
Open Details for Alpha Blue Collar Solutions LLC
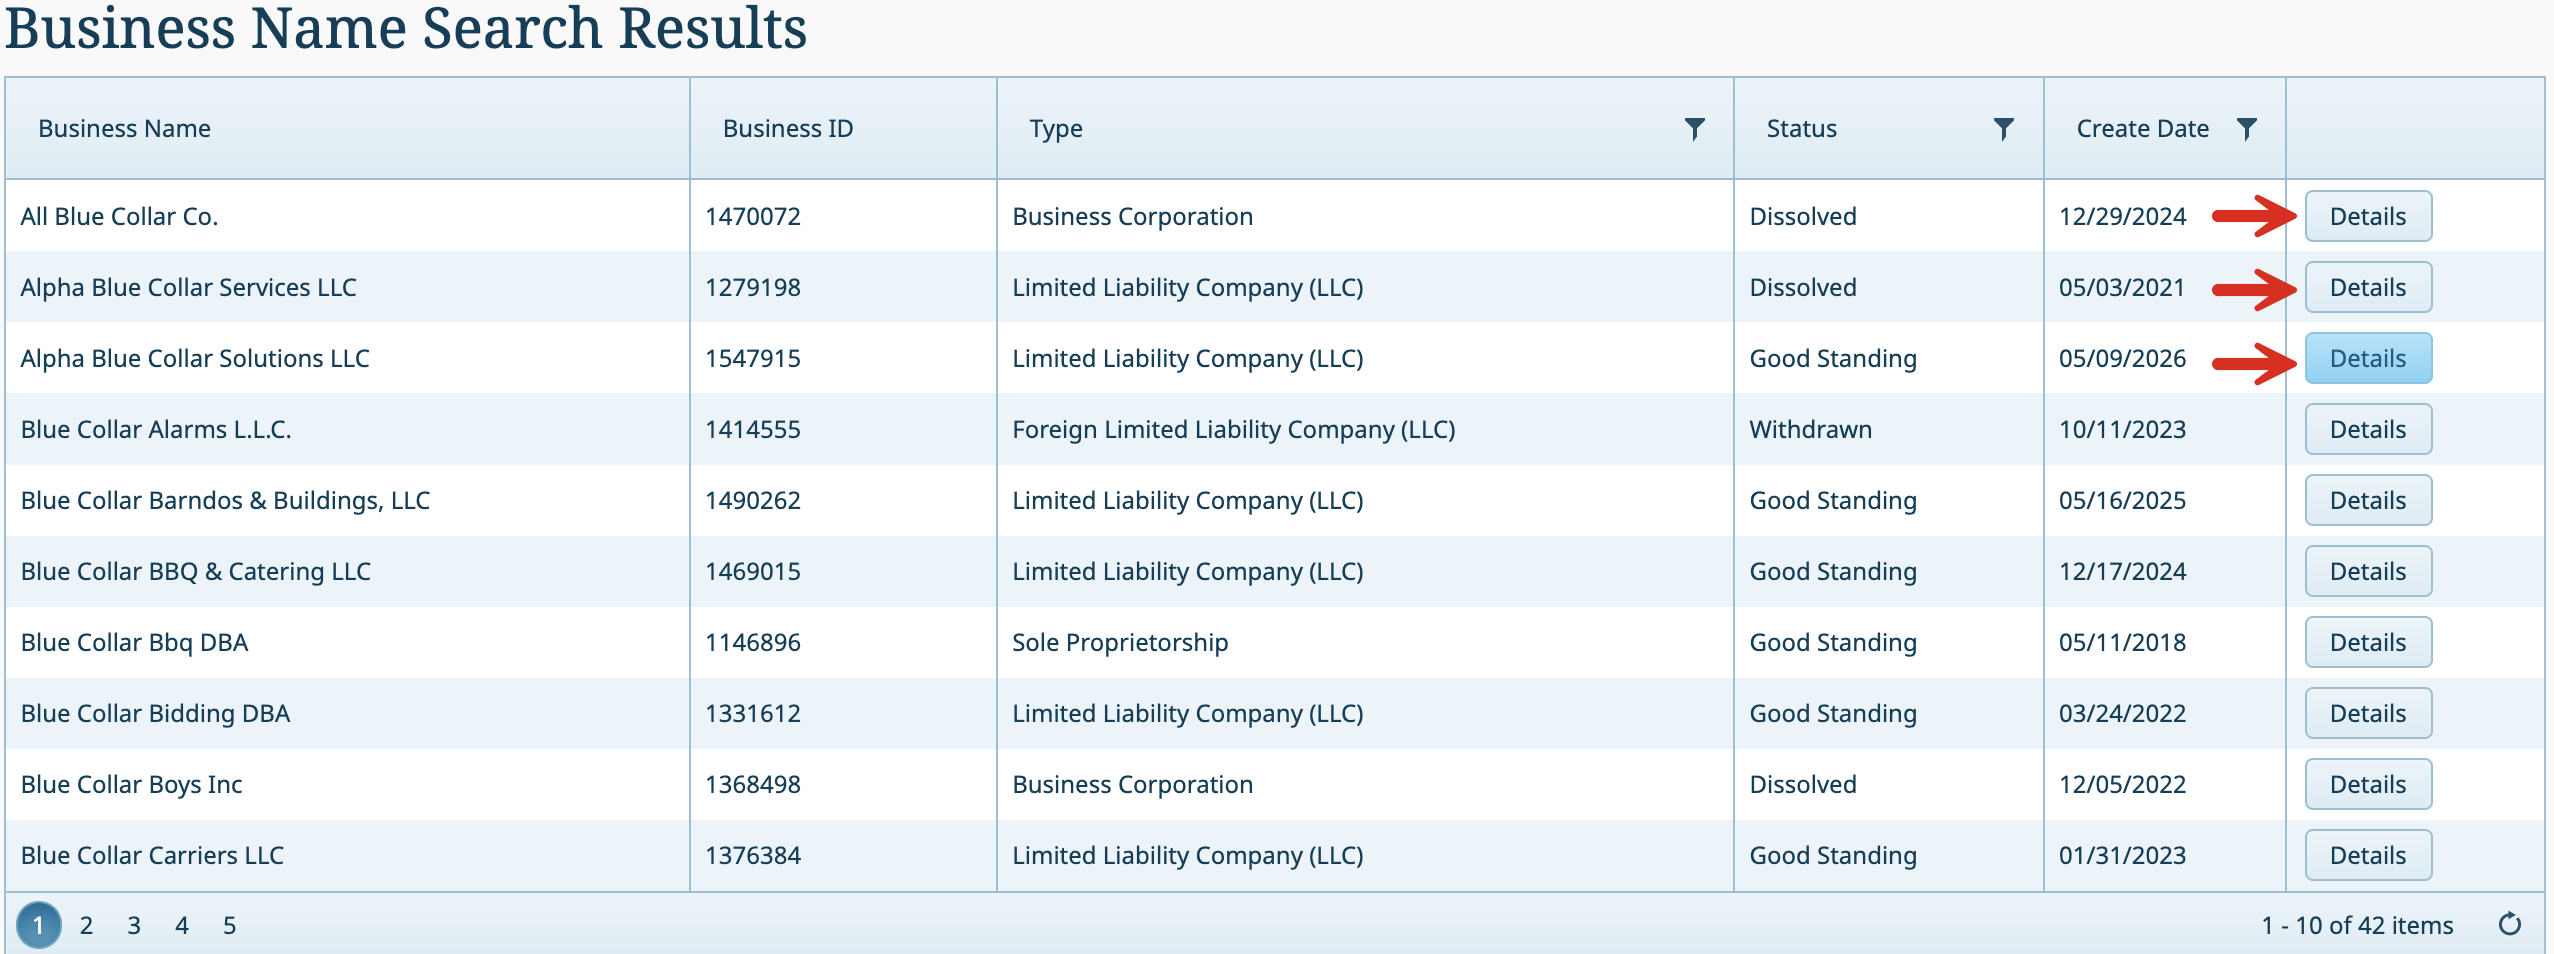click(2368, 358)
